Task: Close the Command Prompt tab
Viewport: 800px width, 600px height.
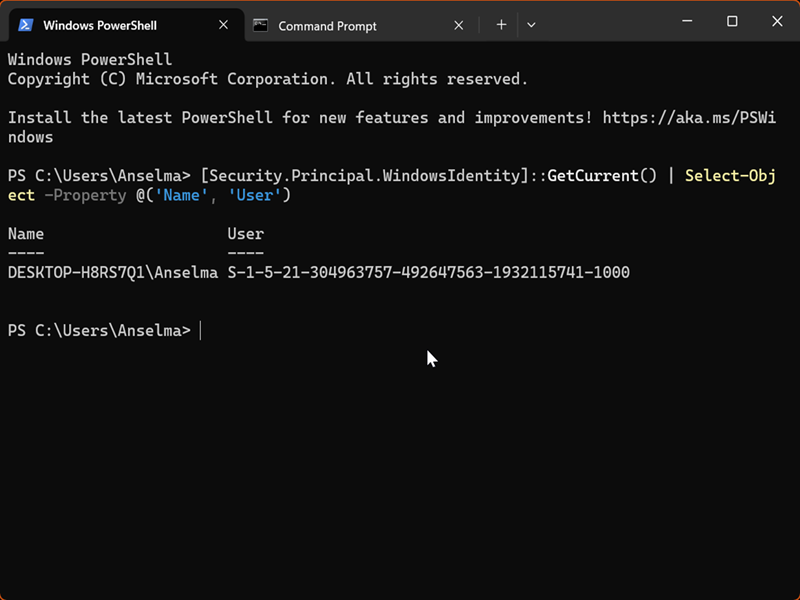Action: 459,25
